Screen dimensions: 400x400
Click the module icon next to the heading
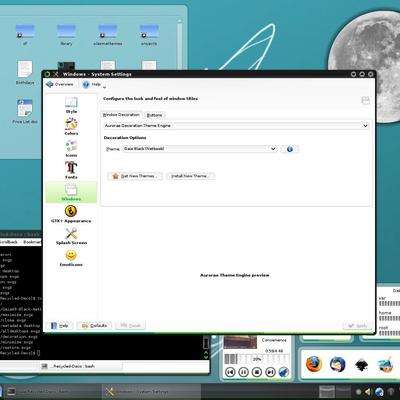pyautogui.click(x=365, y=100)
